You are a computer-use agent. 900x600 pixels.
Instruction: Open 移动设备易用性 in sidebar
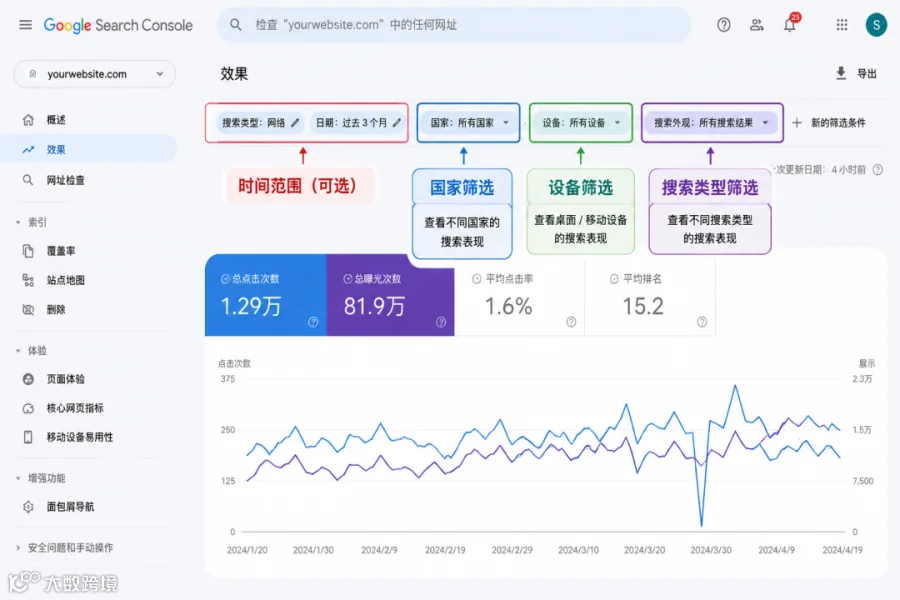(80, 438)
